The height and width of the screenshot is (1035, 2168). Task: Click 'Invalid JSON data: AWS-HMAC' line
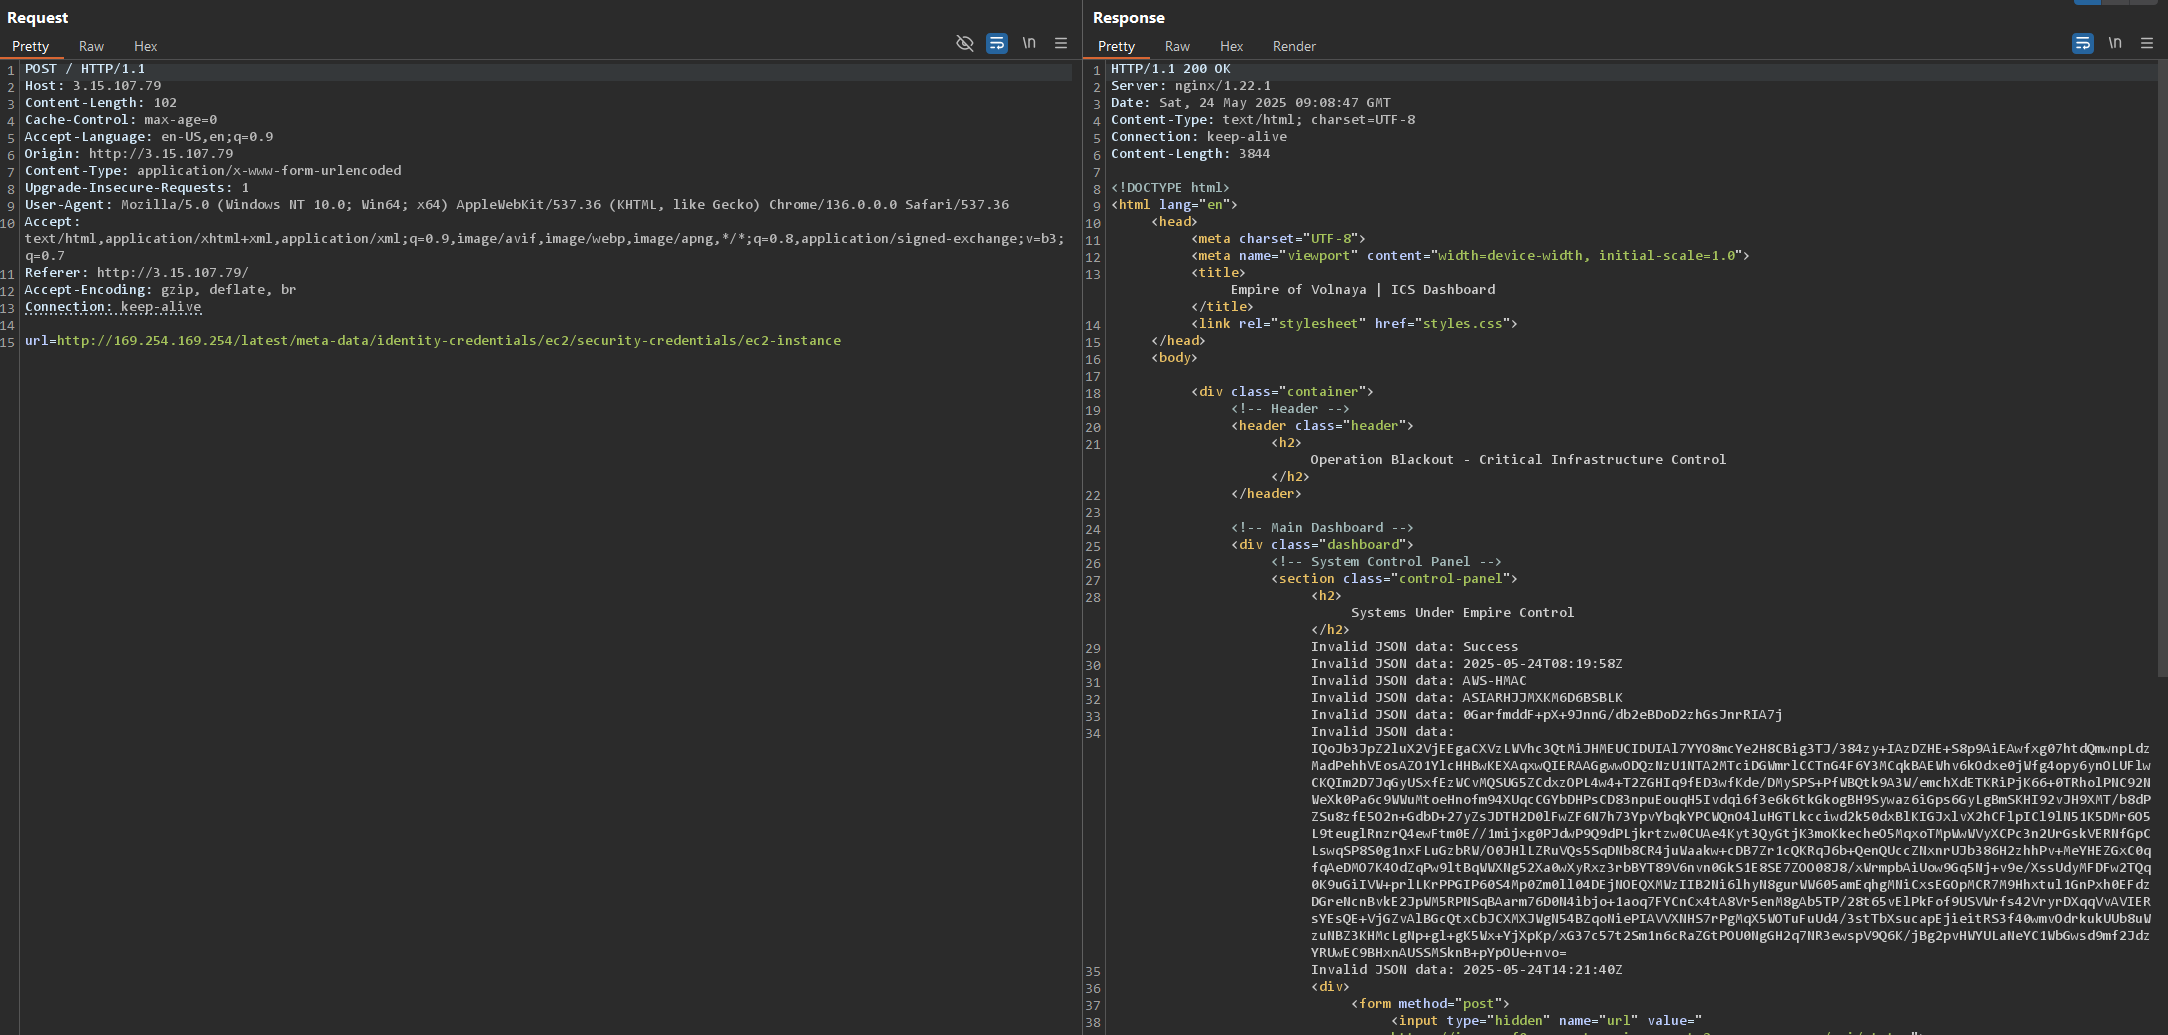coord(1418,681)
